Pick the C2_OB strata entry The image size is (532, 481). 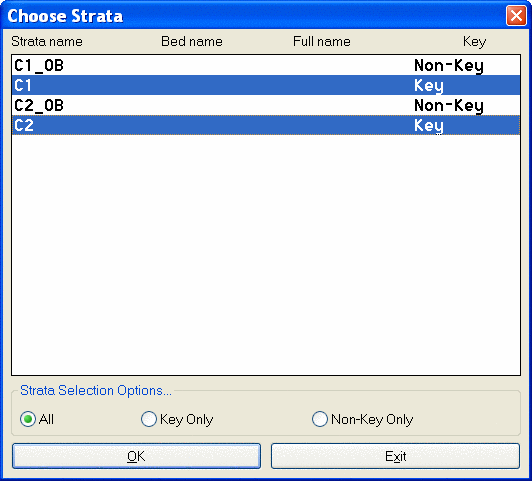(266, 105)
